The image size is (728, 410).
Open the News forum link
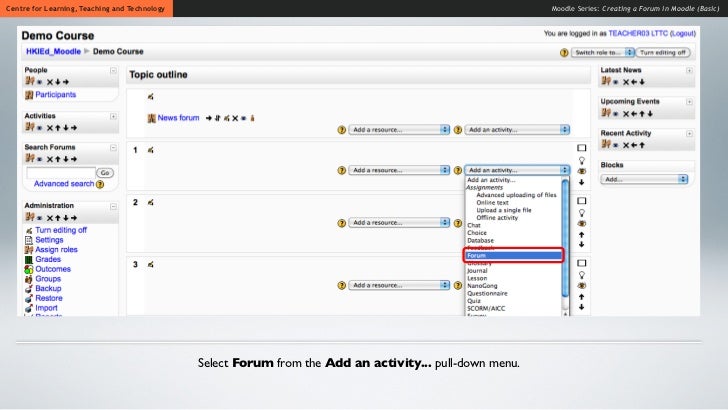pyautogui.click(x=178, y=118)
